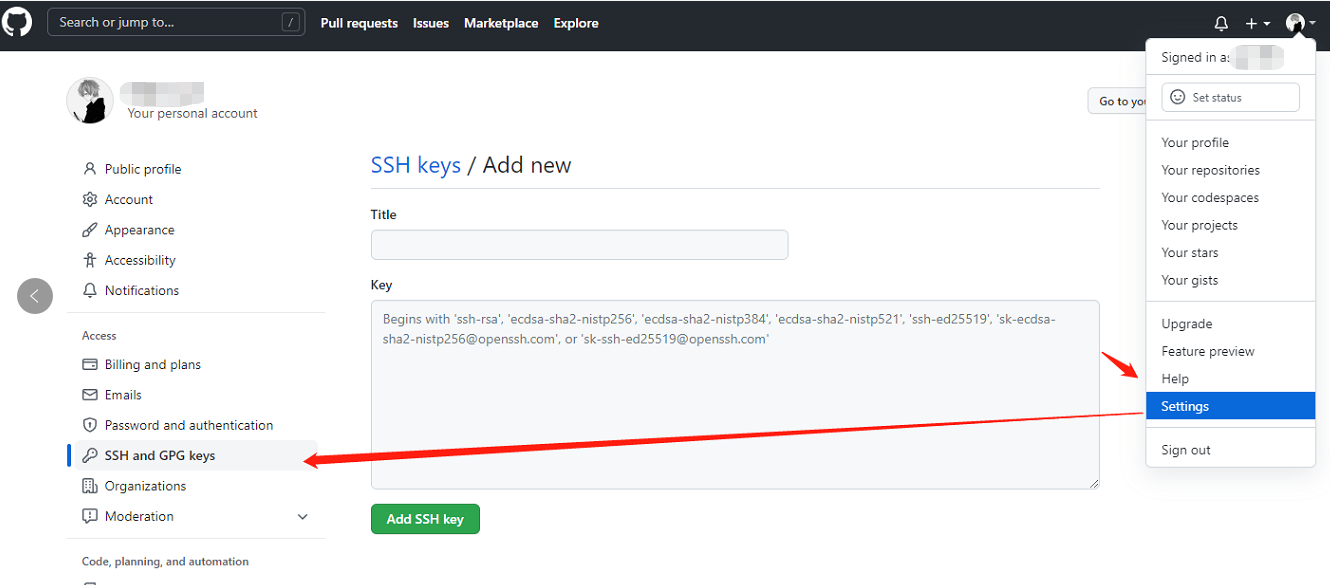The width and height of the screenshot is (1330, 585).
Task: Click the 'Your personal account' text
Action: click(x=192, y=113)
